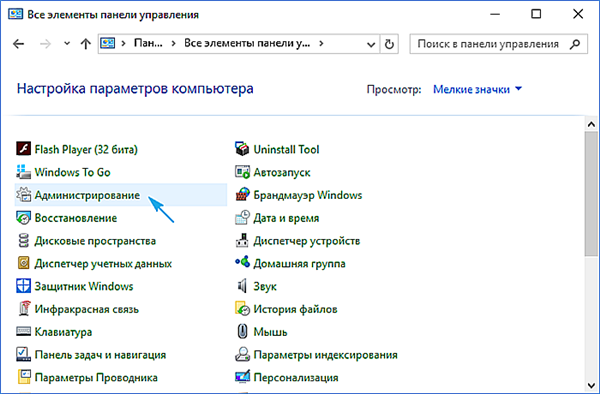Image resolution: width=600 pixels, height=394 pixels.
Task: Click the Windows To Go icon
Action: (x=23, y=172)
